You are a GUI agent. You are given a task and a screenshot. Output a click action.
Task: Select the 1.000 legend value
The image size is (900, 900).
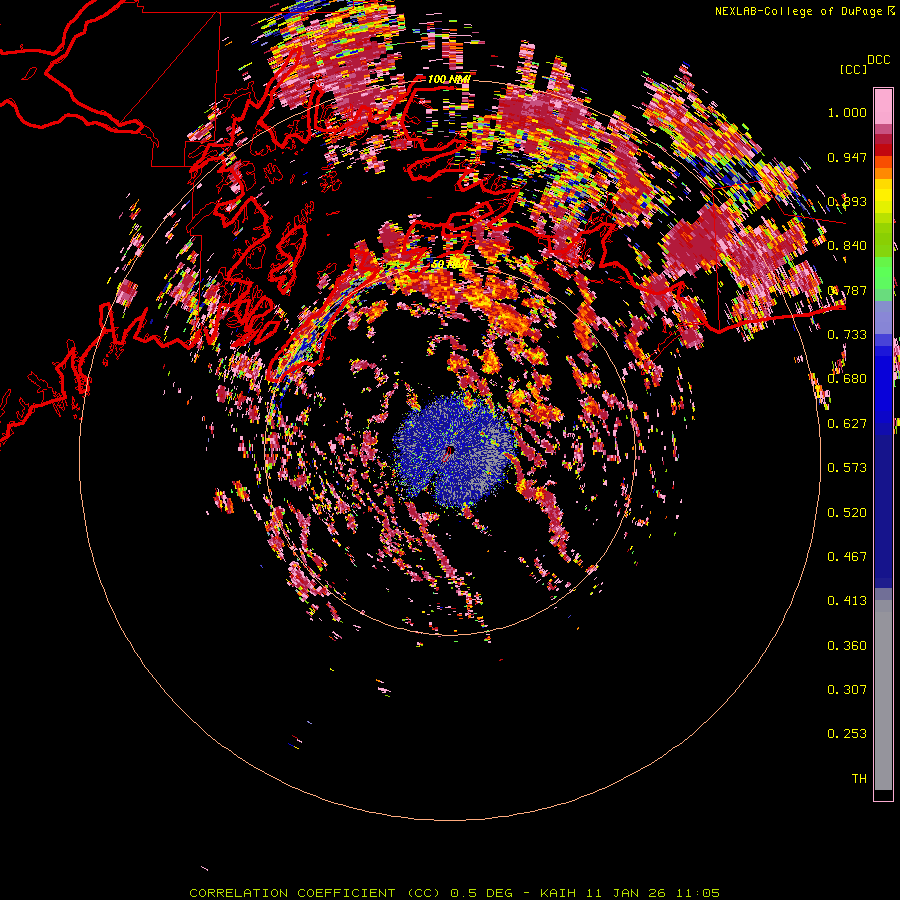[847, 112]
